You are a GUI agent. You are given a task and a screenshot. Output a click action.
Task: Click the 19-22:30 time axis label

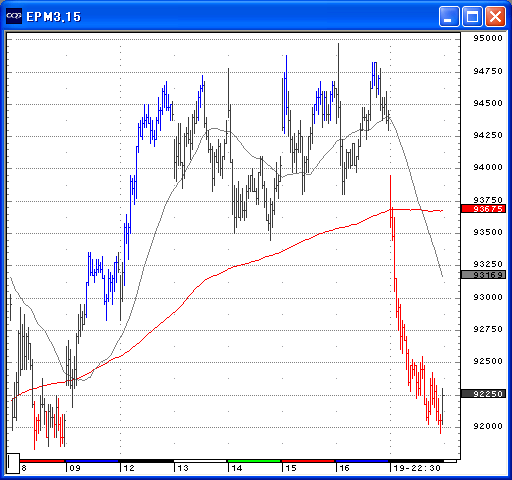[x=417, y=468]
